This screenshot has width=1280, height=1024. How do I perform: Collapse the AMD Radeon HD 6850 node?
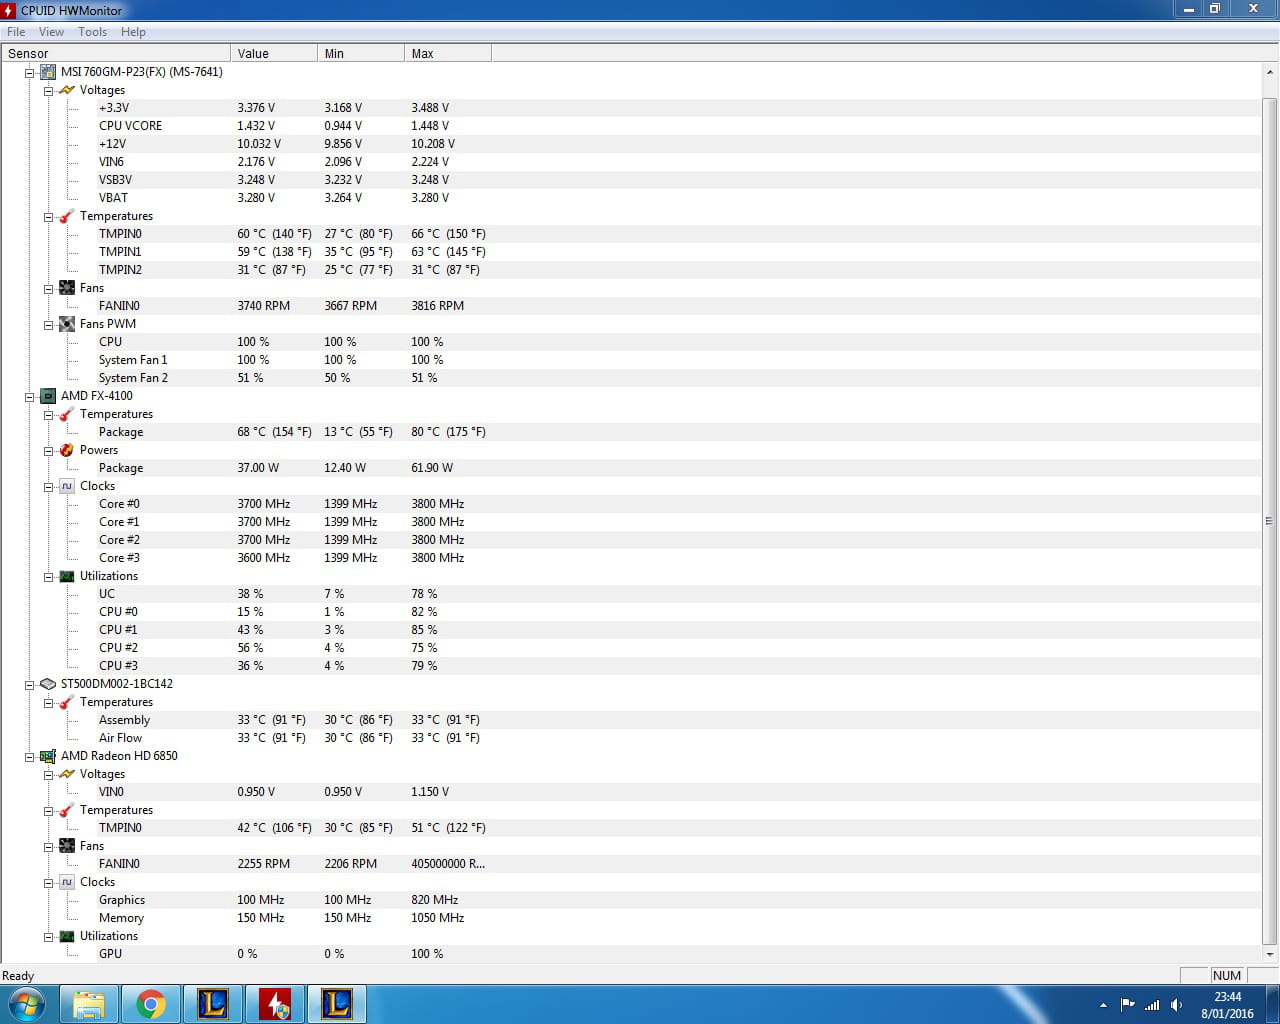pyautogui.click(x=29, y=756)
